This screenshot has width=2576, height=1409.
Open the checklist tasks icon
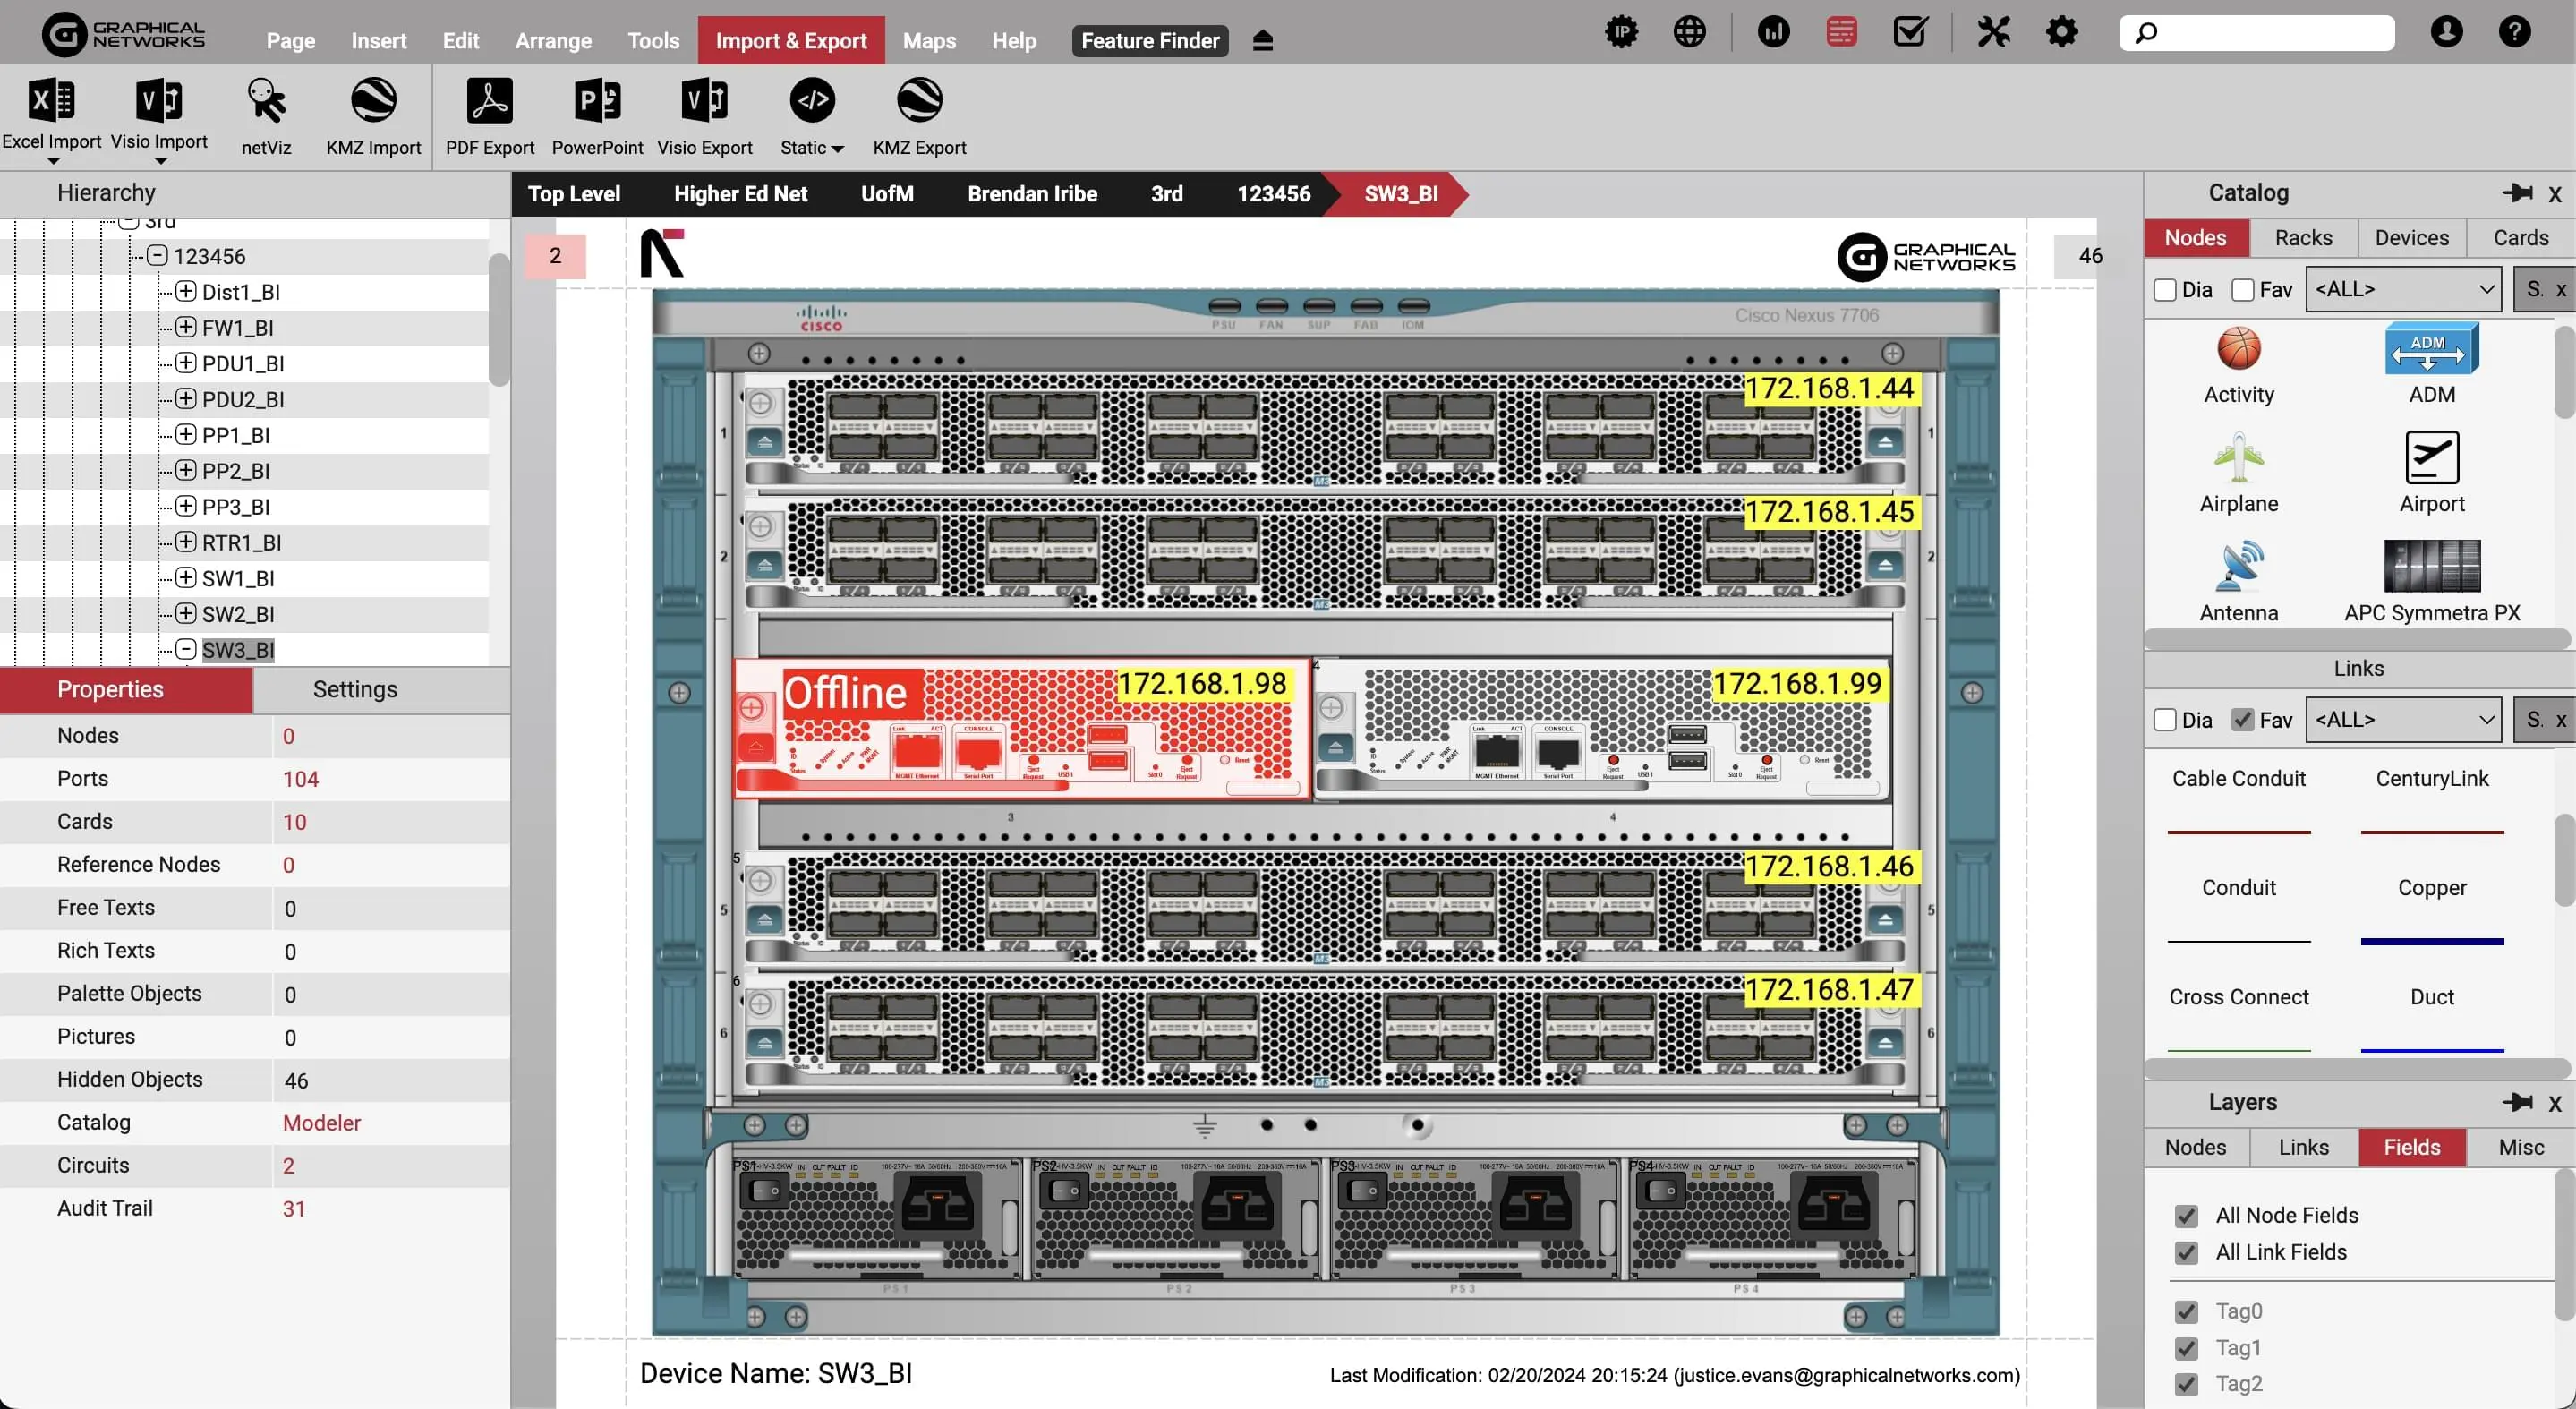pos(1910,32)
